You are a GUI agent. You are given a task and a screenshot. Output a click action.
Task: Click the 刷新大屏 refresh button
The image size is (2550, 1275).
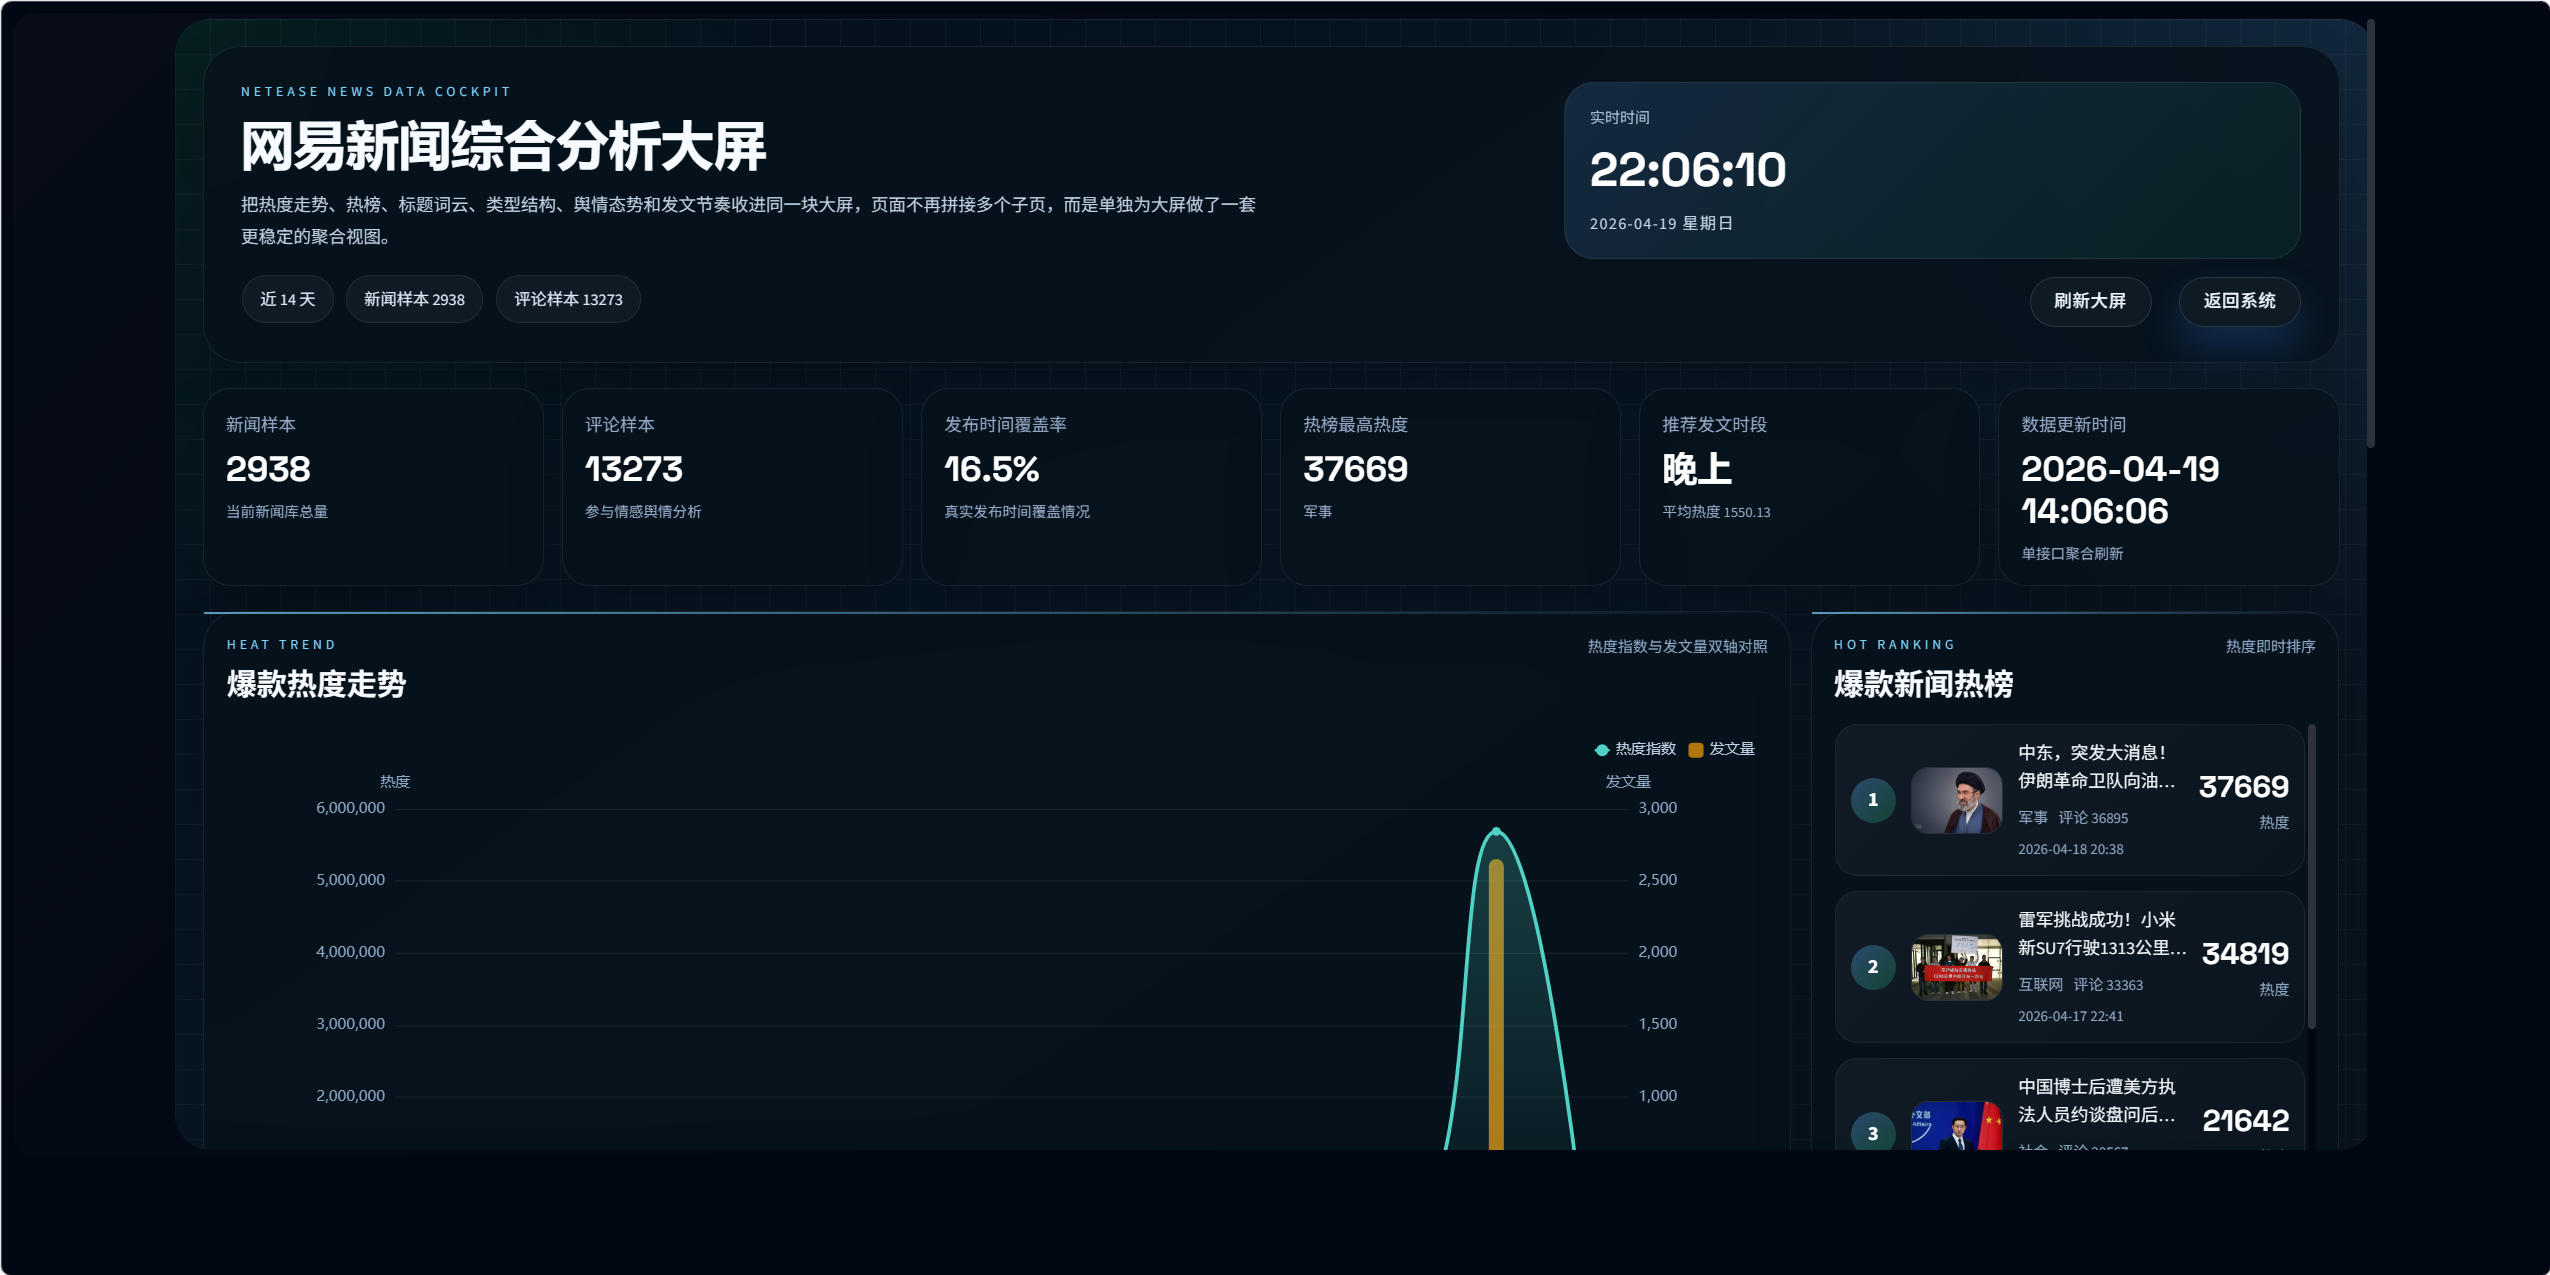(x=2089, y=301)
